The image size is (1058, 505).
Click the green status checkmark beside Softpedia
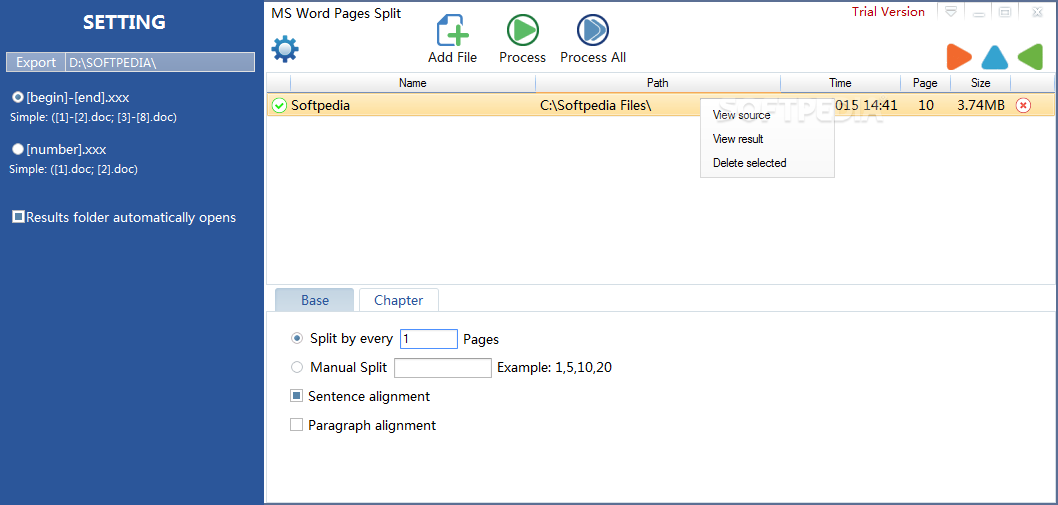coord(279,105)
